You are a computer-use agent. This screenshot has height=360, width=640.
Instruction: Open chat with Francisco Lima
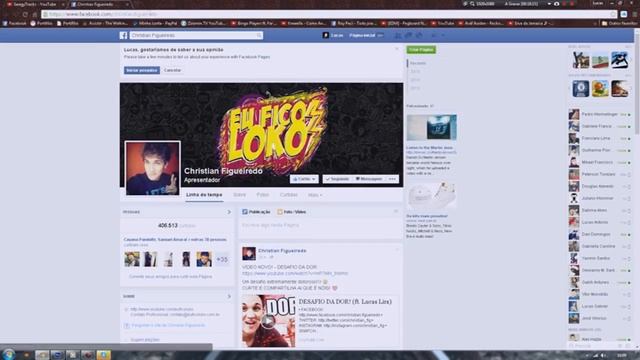[x=600, y=138]
